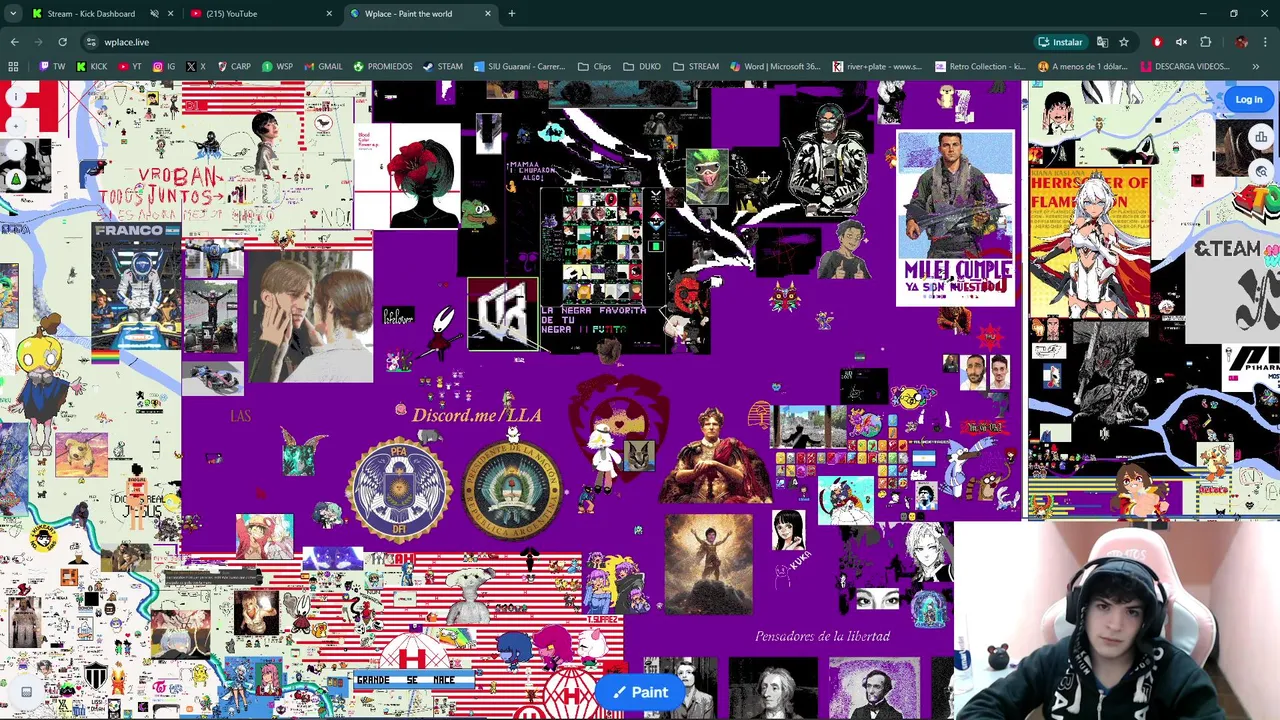Close the Wplace tab
This screenshot has height=720, width=1280.
(488, 14)
